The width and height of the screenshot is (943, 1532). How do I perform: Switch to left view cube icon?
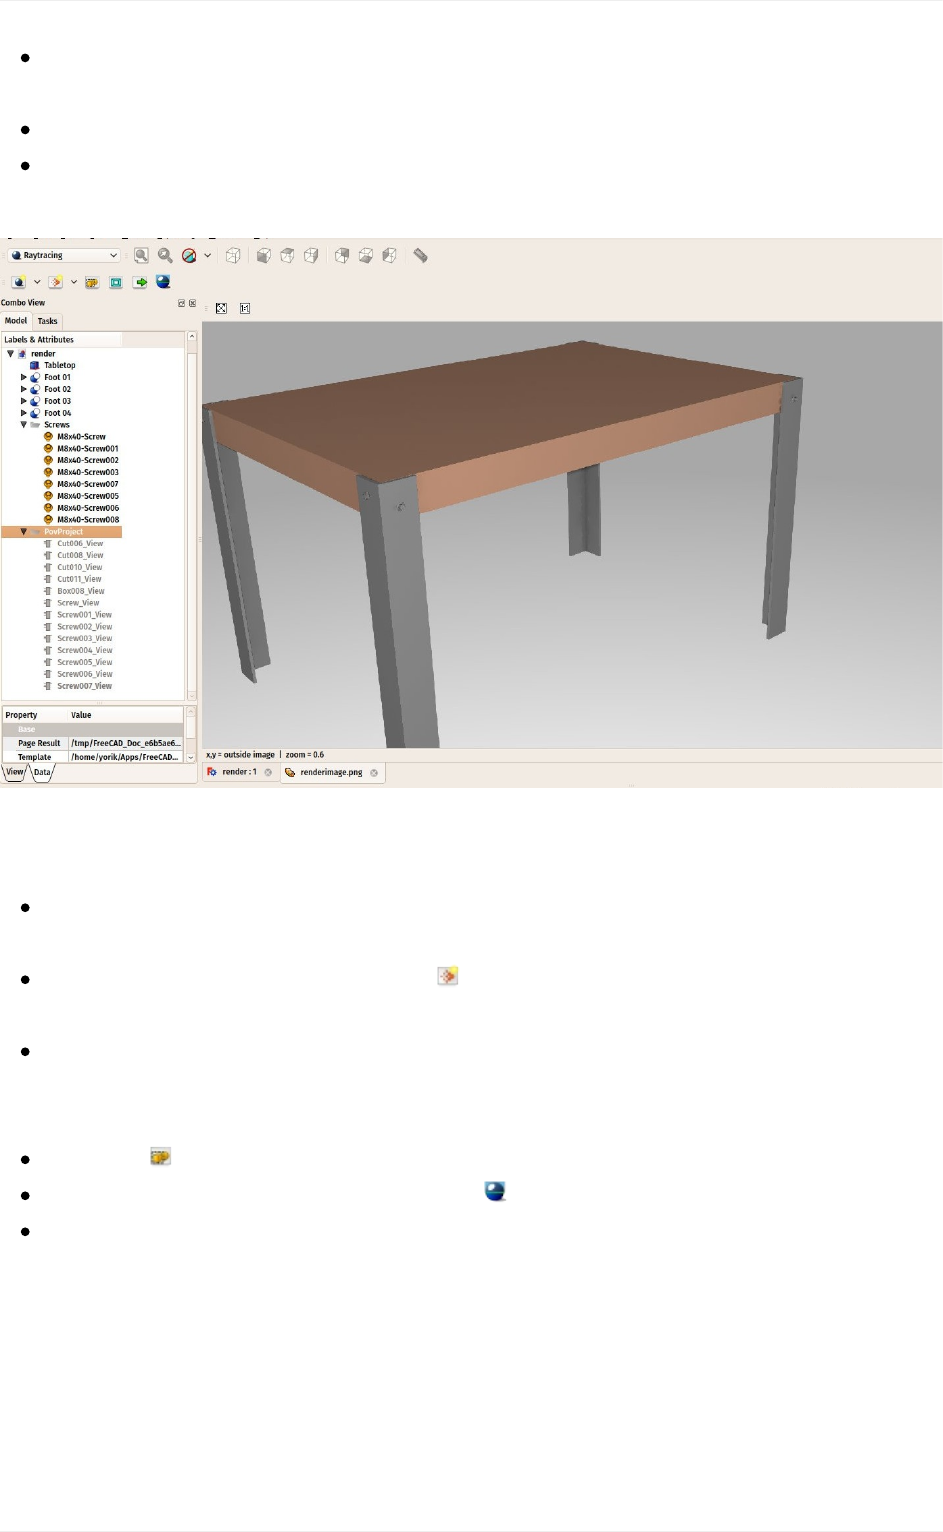tap(390, 256)
